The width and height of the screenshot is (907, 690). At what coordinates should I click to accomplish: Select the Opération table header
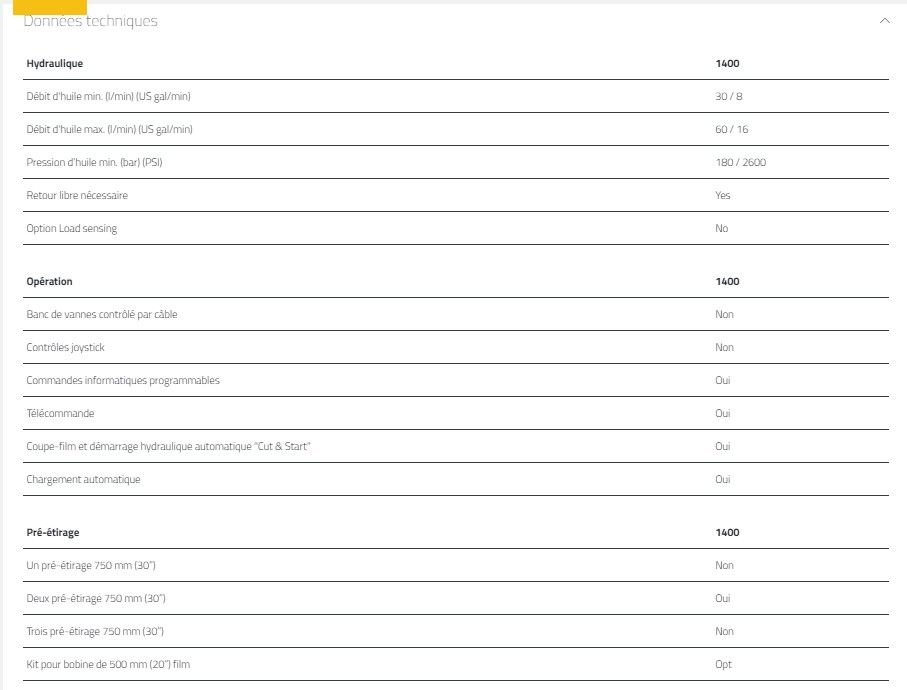pos(50,282)
